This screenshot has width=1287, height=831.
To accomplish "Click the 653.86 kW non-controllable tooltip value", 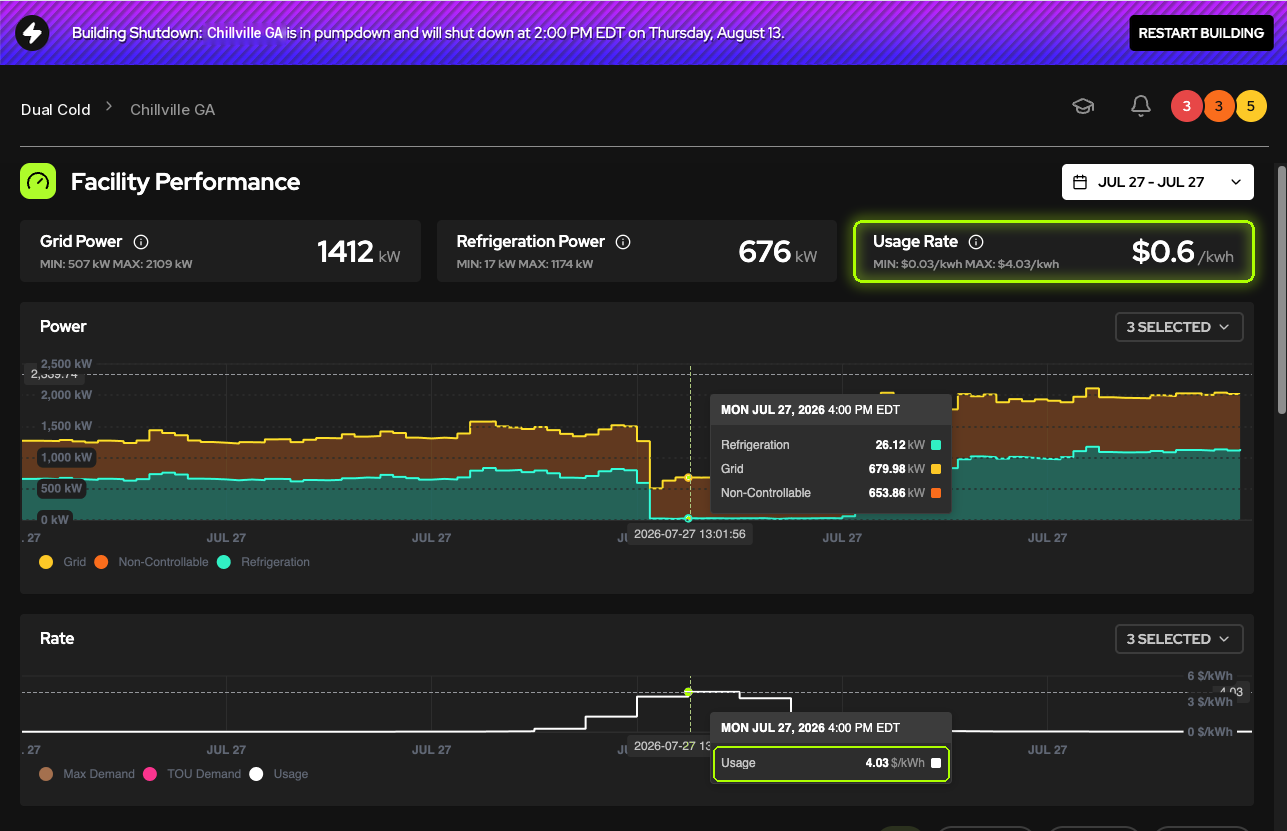I will coord(897,493).
